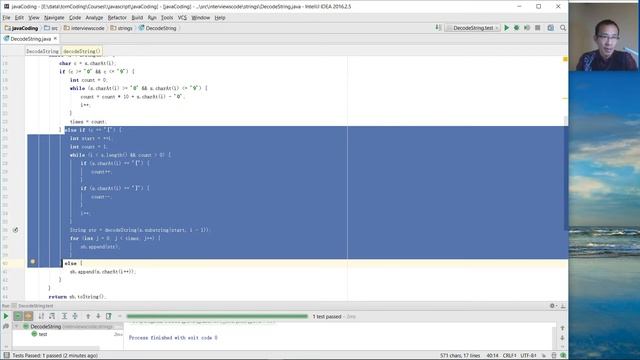640x360 pixels.
Task: Toggle show ignored tests button
Action: click(x=28, y=316)
